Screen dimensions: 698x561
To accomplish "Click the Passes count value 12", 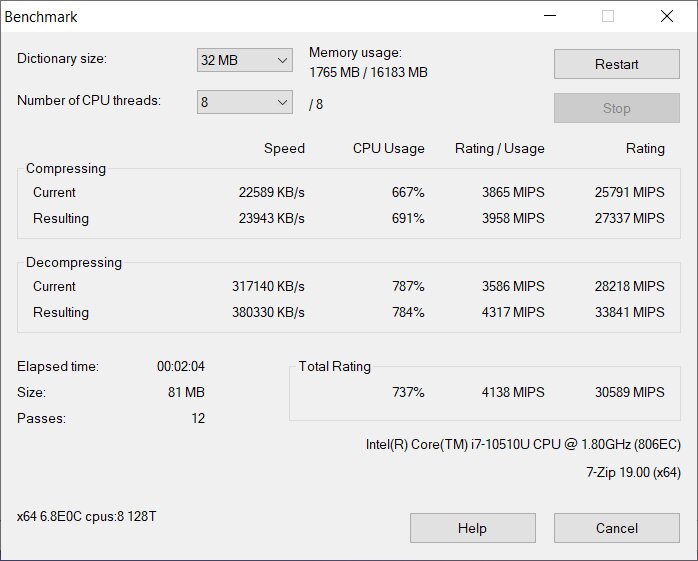I will tap(198, 419).
